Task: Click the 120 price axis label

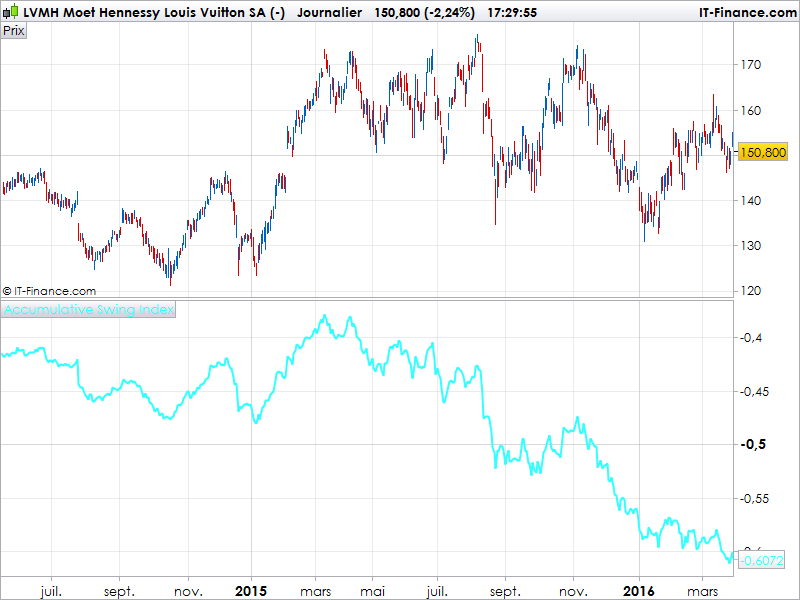Action: (751, 291)
